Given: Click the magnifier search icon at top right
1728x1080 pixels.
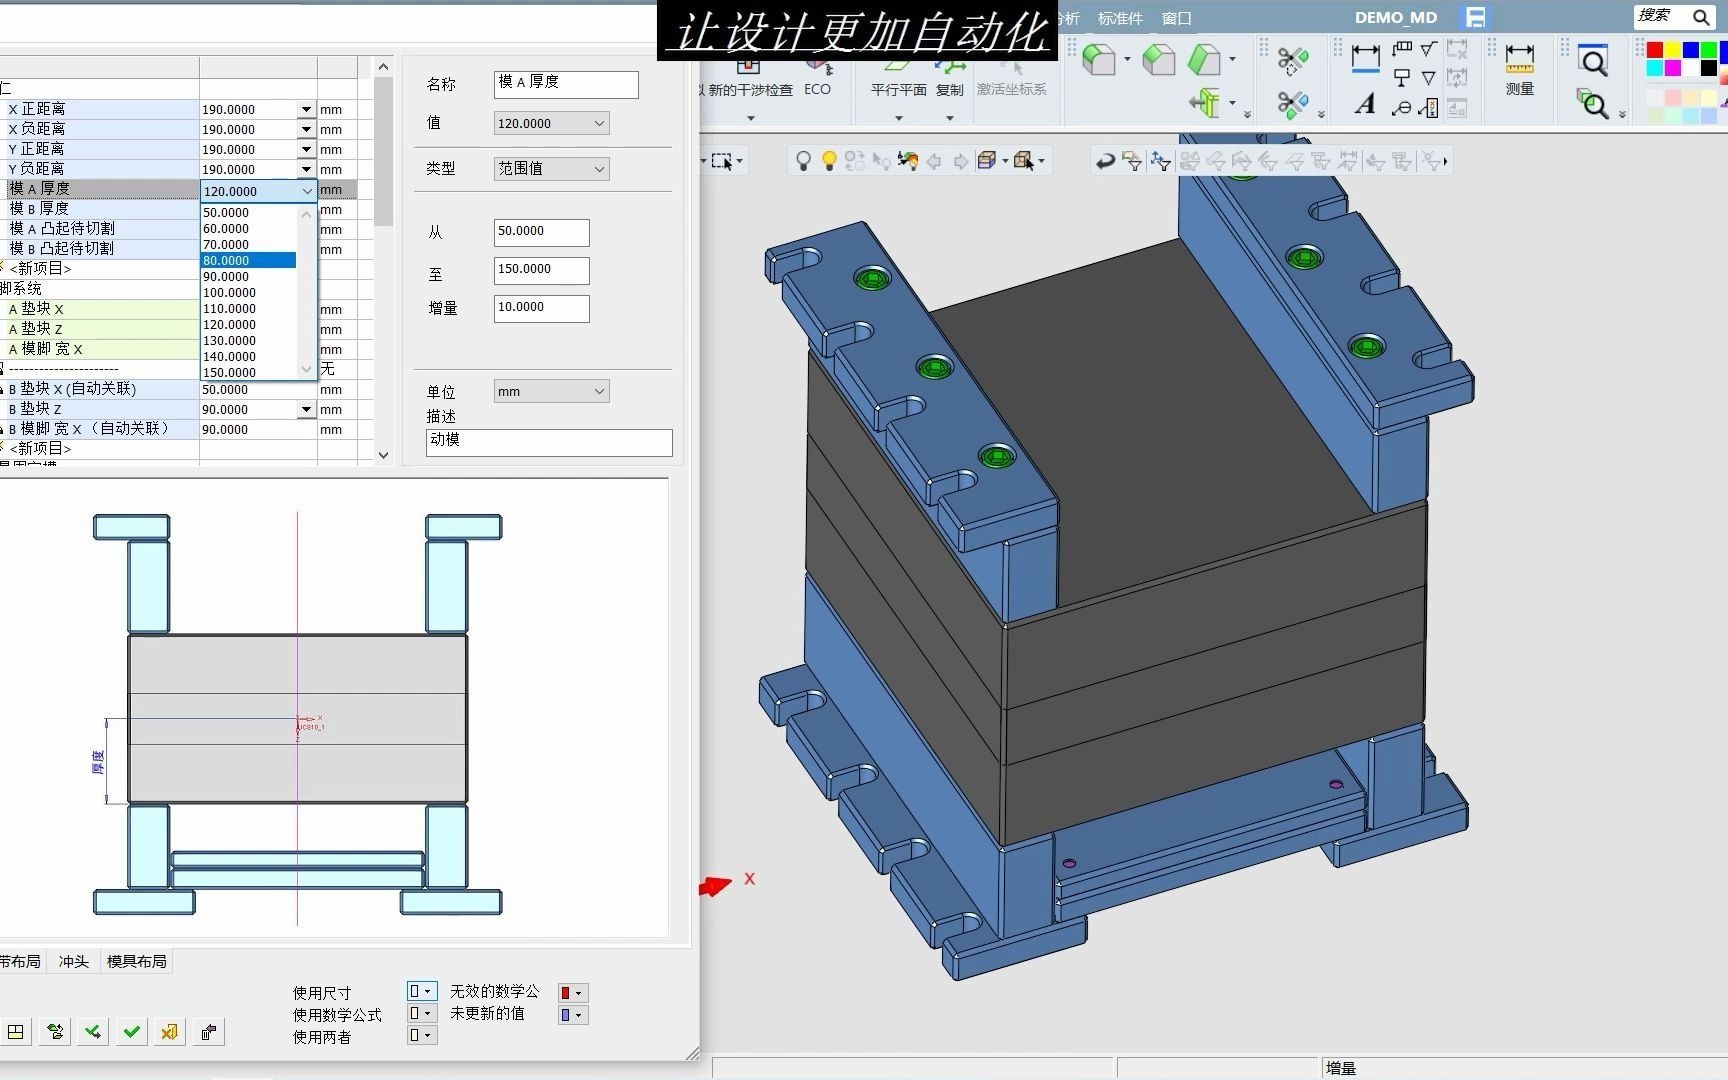Looking at the screenshot, I should point(1700,17).
